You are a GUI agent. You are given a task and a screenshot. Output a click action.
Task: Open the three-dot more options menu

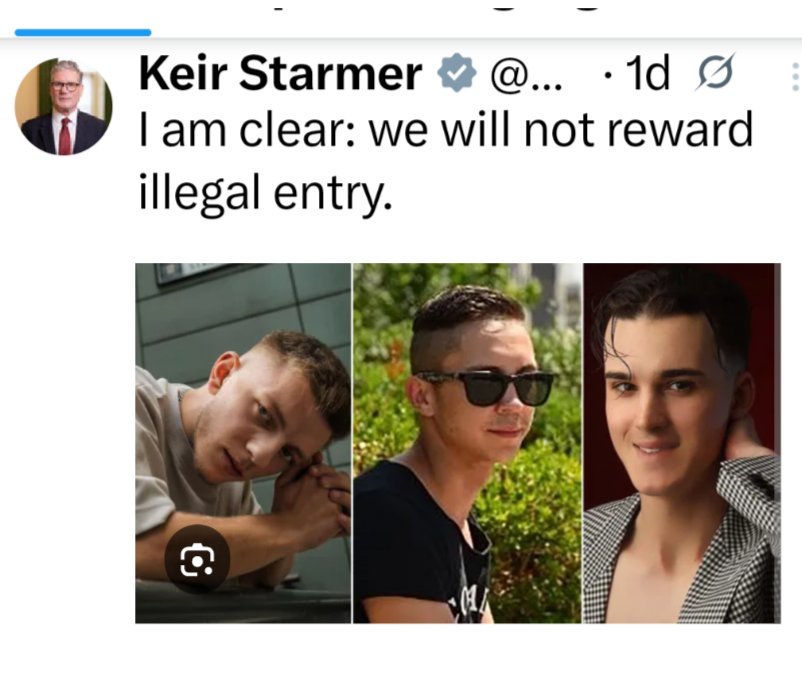pos(795,77)
